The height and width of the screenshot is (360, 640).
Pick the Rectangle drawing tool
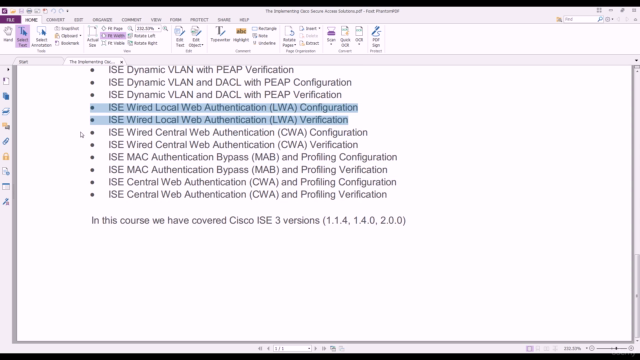point(264,29)
